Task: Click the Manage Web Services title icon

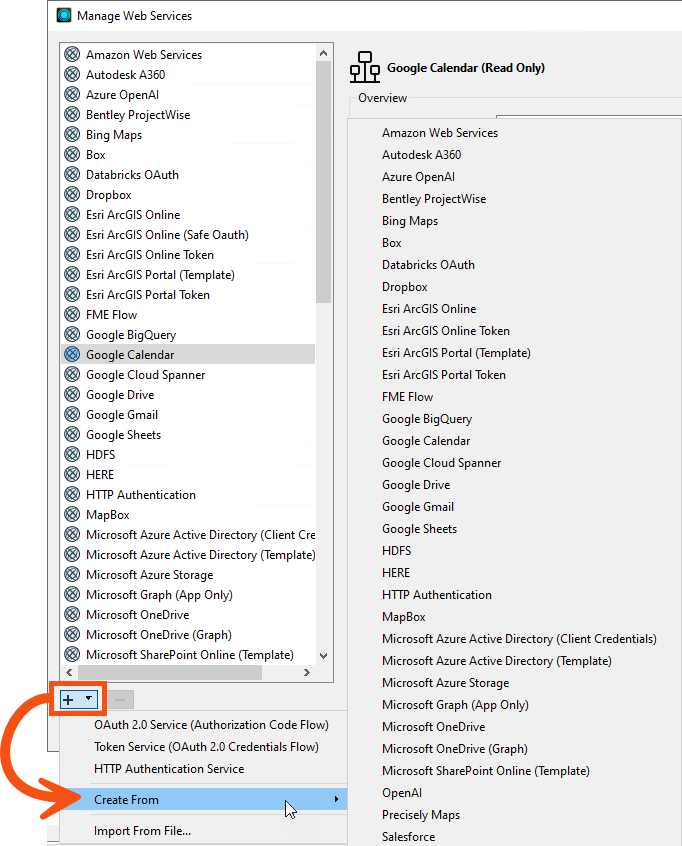Action: click(x=64, y=15)
